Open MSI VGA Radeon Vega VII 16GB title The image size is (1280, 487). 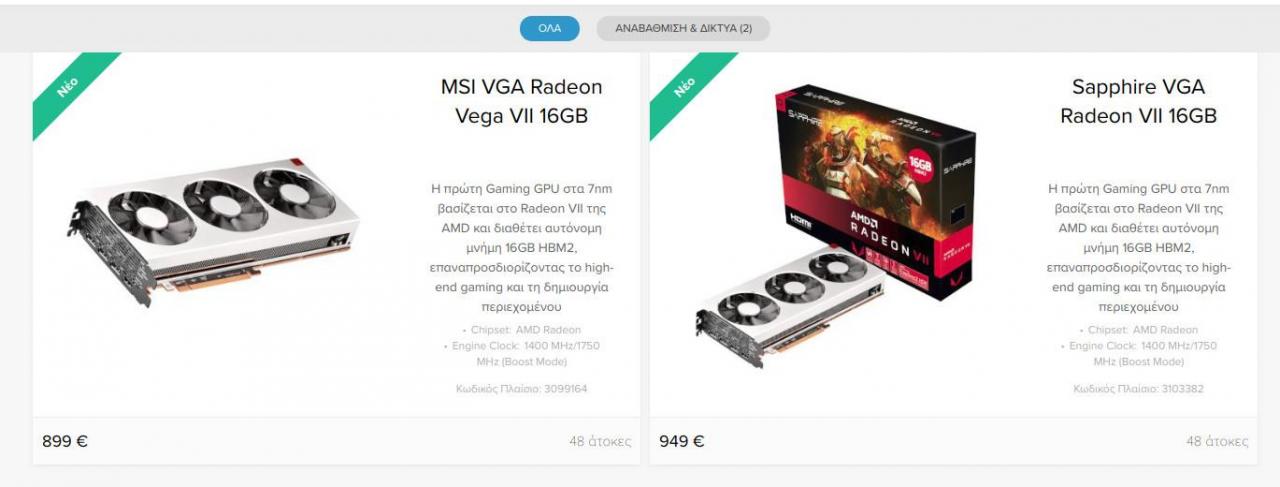tap(521, 101)
